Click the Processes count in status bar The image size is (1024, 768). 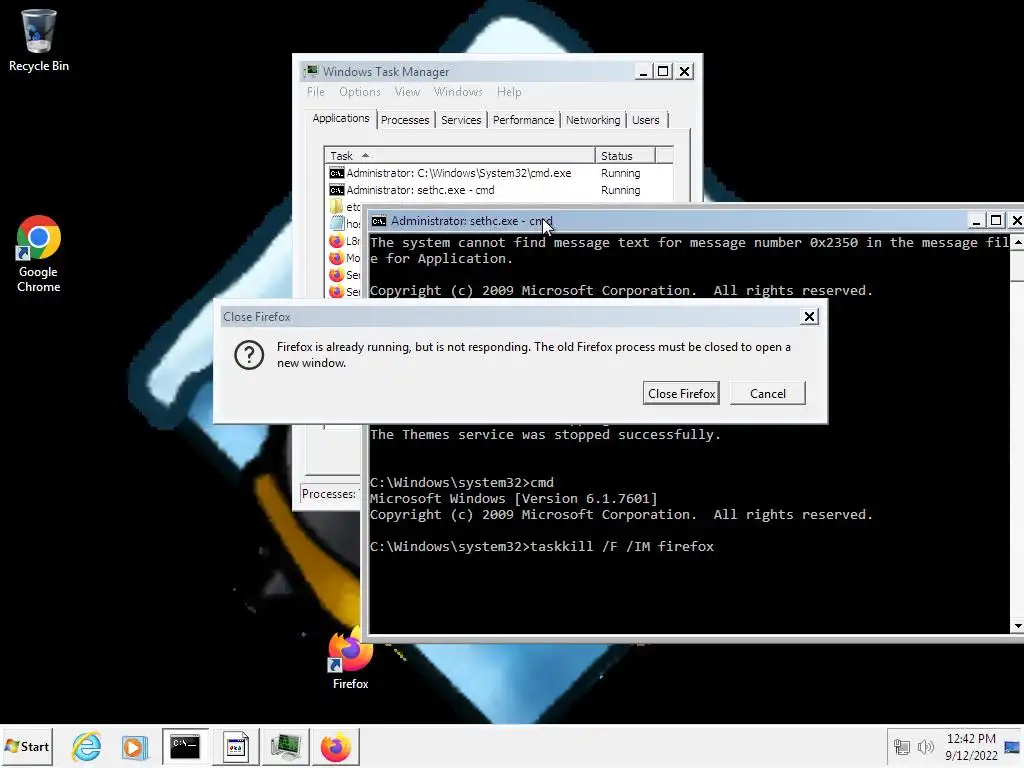pyautogui.click(x=330, y=494)
